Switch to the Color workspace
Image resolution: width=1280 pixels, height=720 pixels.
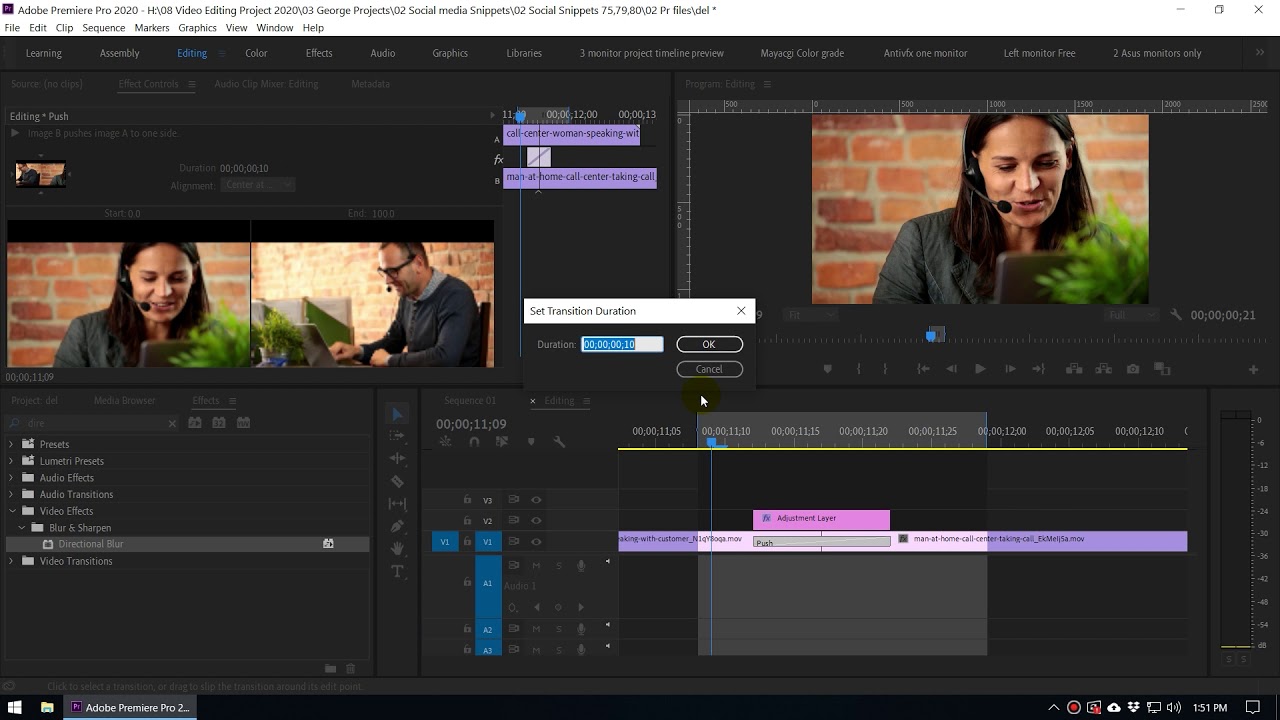click(x=256, y=53)
